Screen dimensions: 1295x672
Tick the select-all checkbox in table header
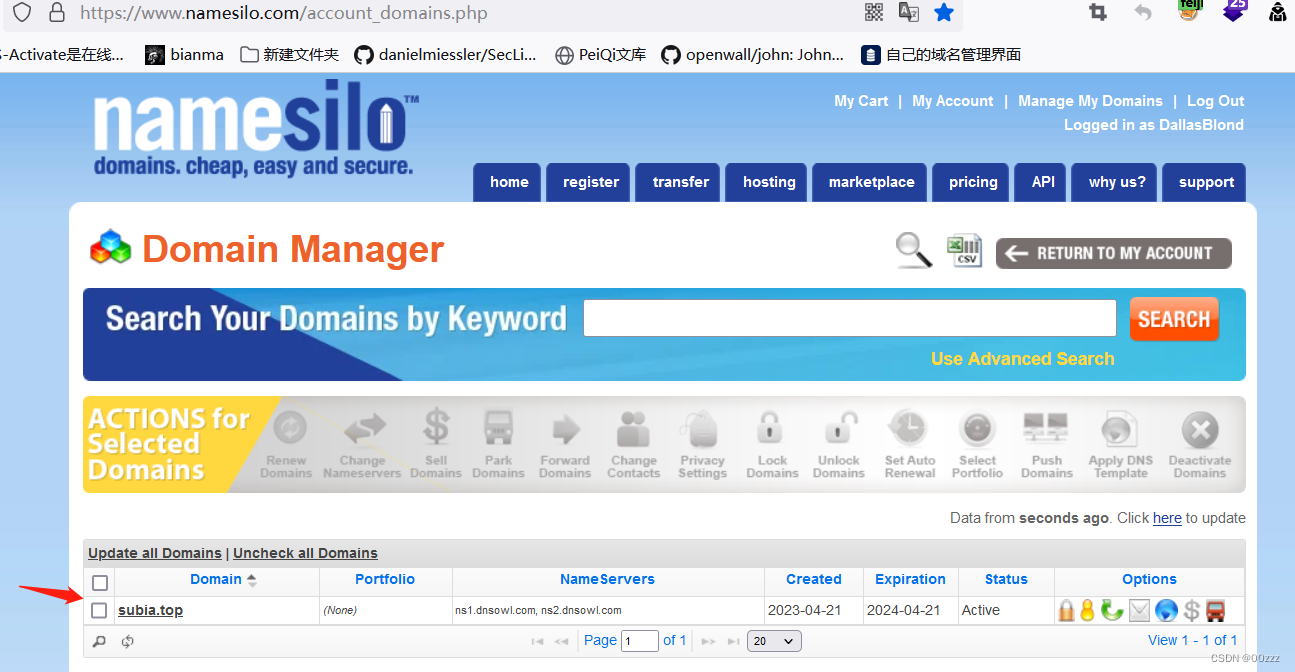tap(100, 582)
